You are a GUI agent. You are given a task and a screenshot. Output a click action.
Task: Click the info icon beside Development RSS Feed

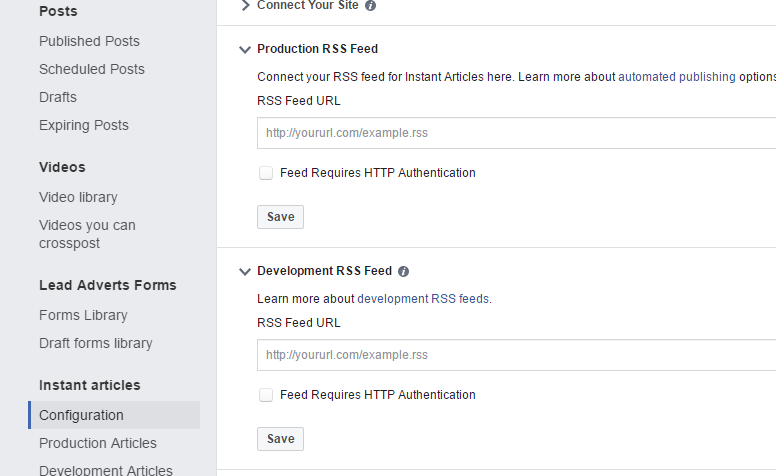(403, 271)
